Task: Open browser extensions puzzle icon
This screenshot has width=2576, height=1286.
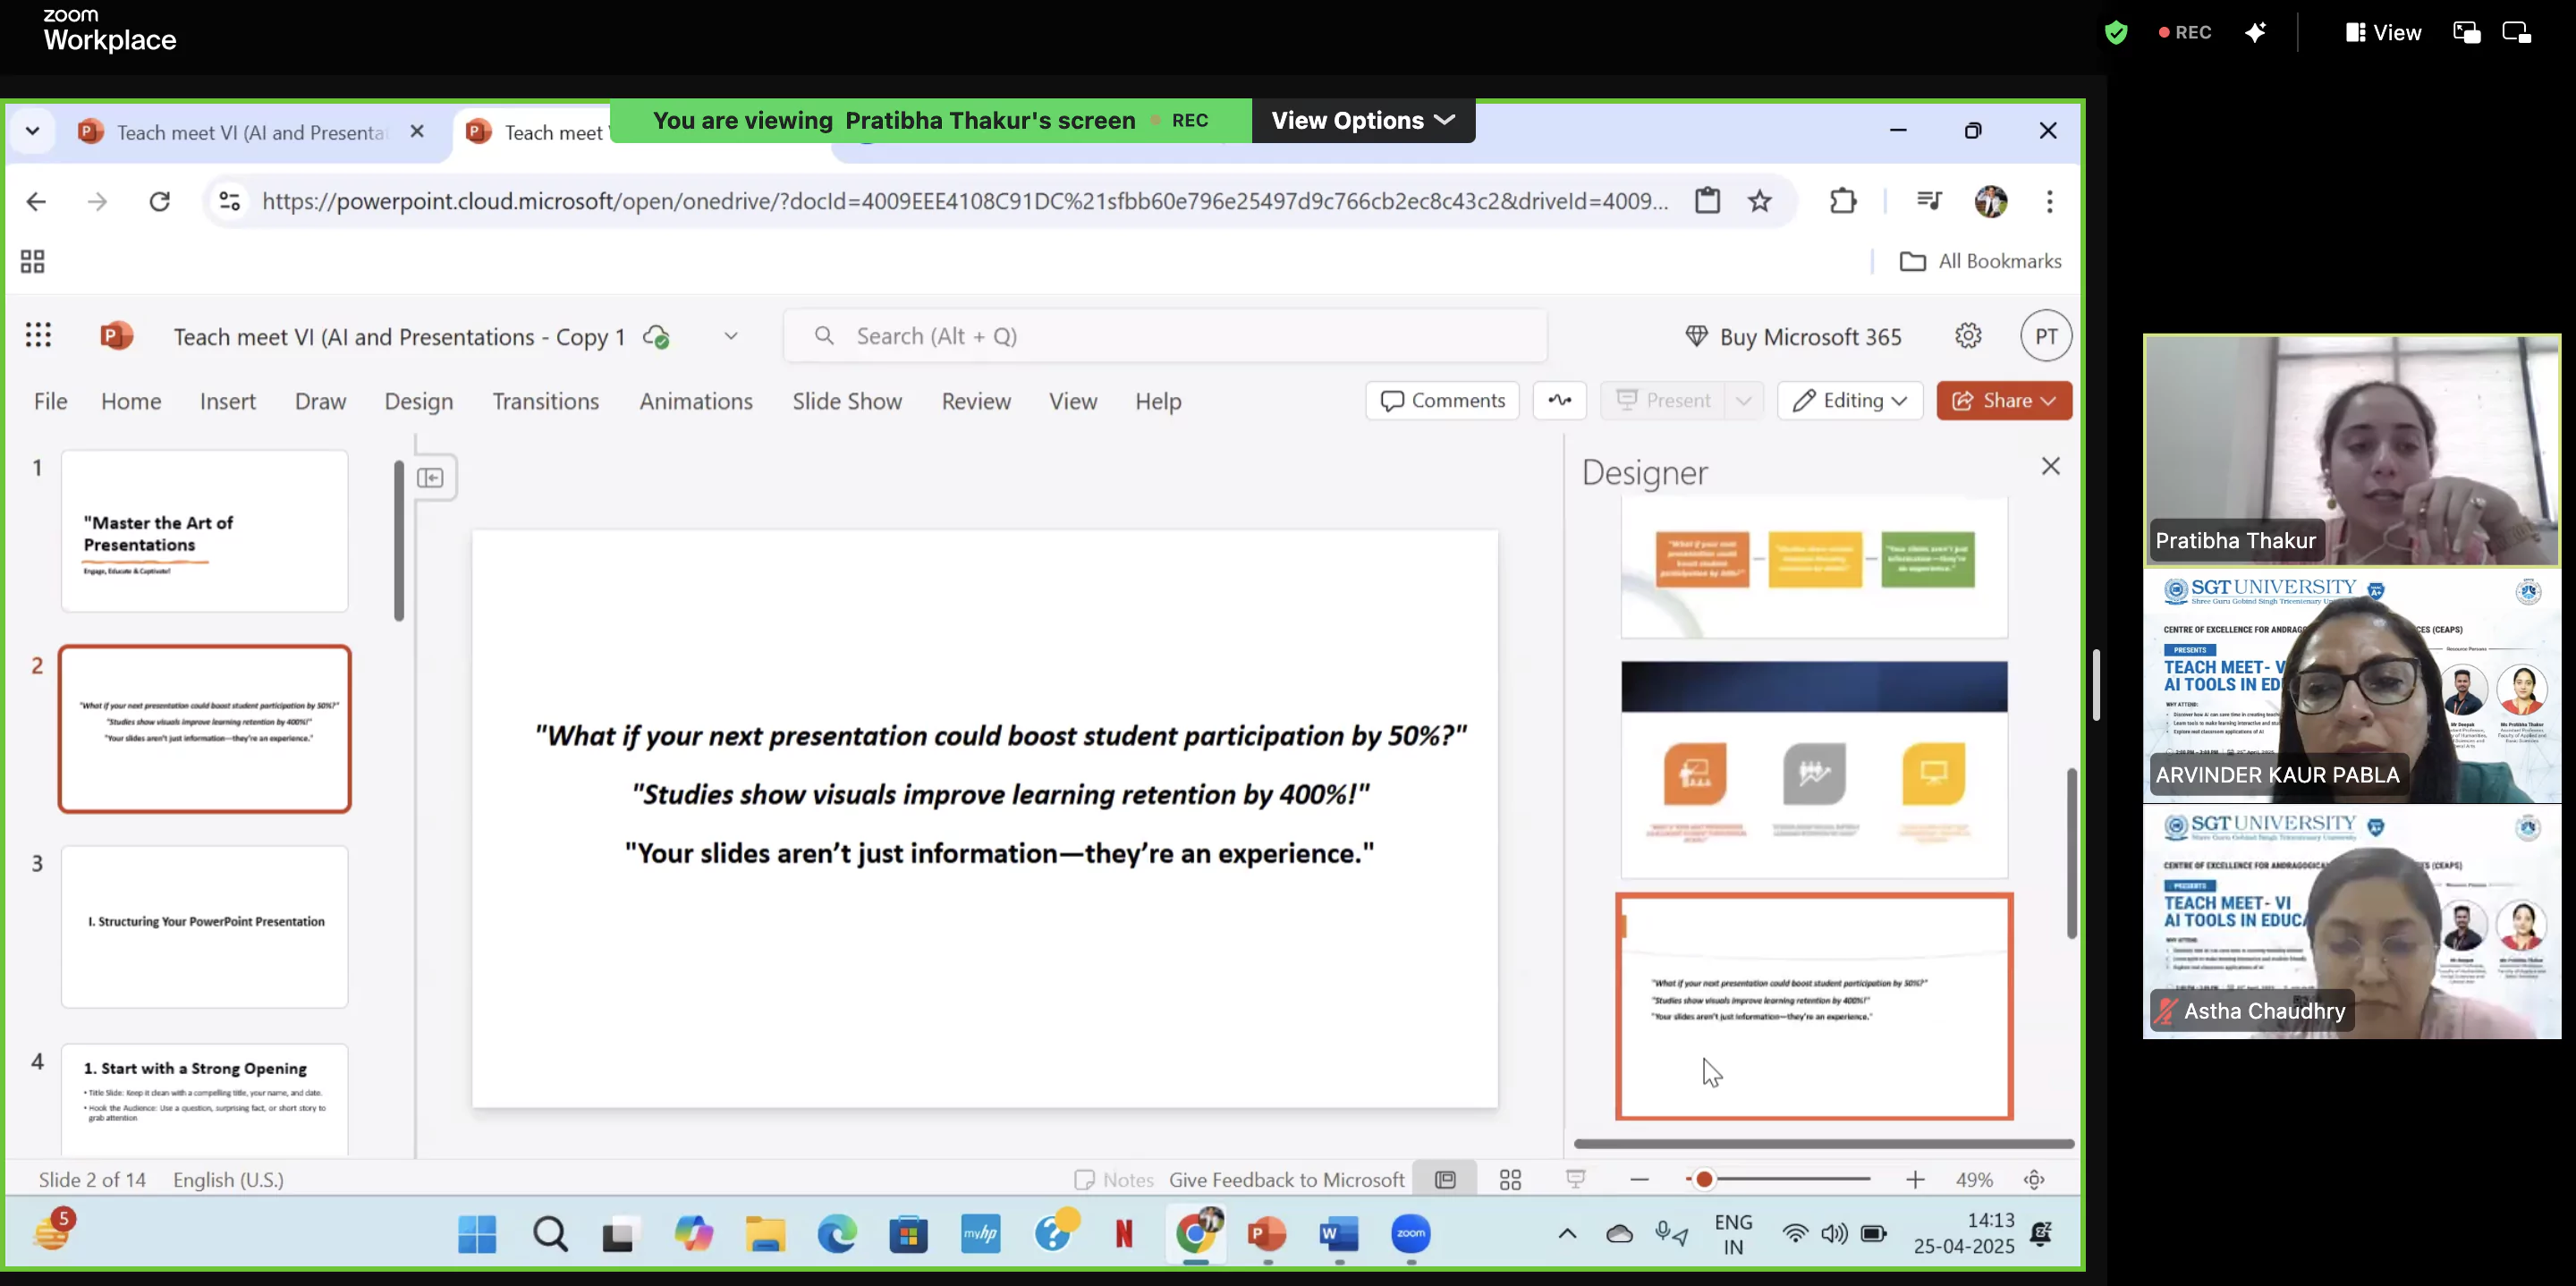Action: tap(1842, 201)
